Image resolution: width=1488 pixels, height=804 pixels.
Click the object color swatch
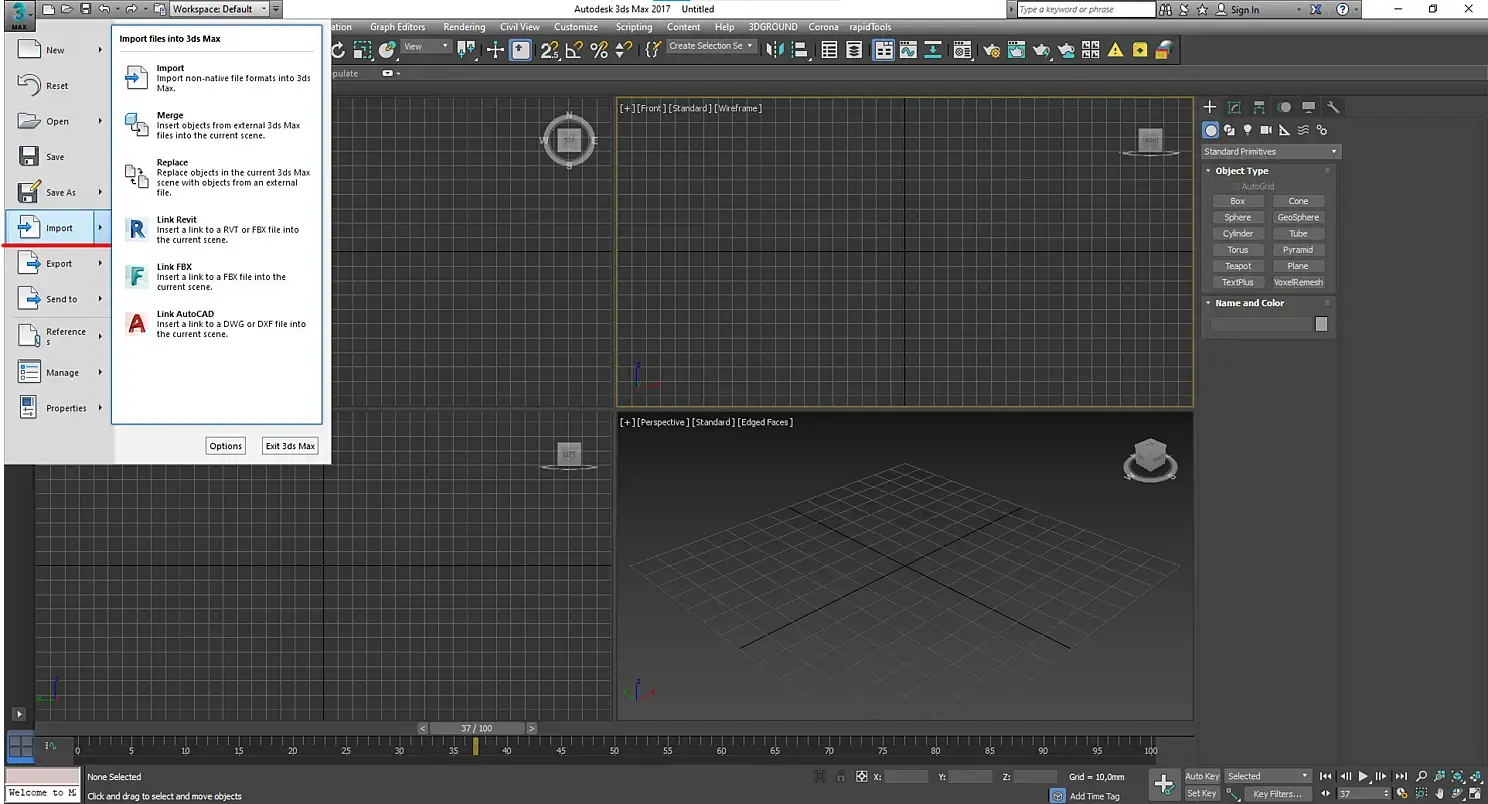[x=1321, y=324]
